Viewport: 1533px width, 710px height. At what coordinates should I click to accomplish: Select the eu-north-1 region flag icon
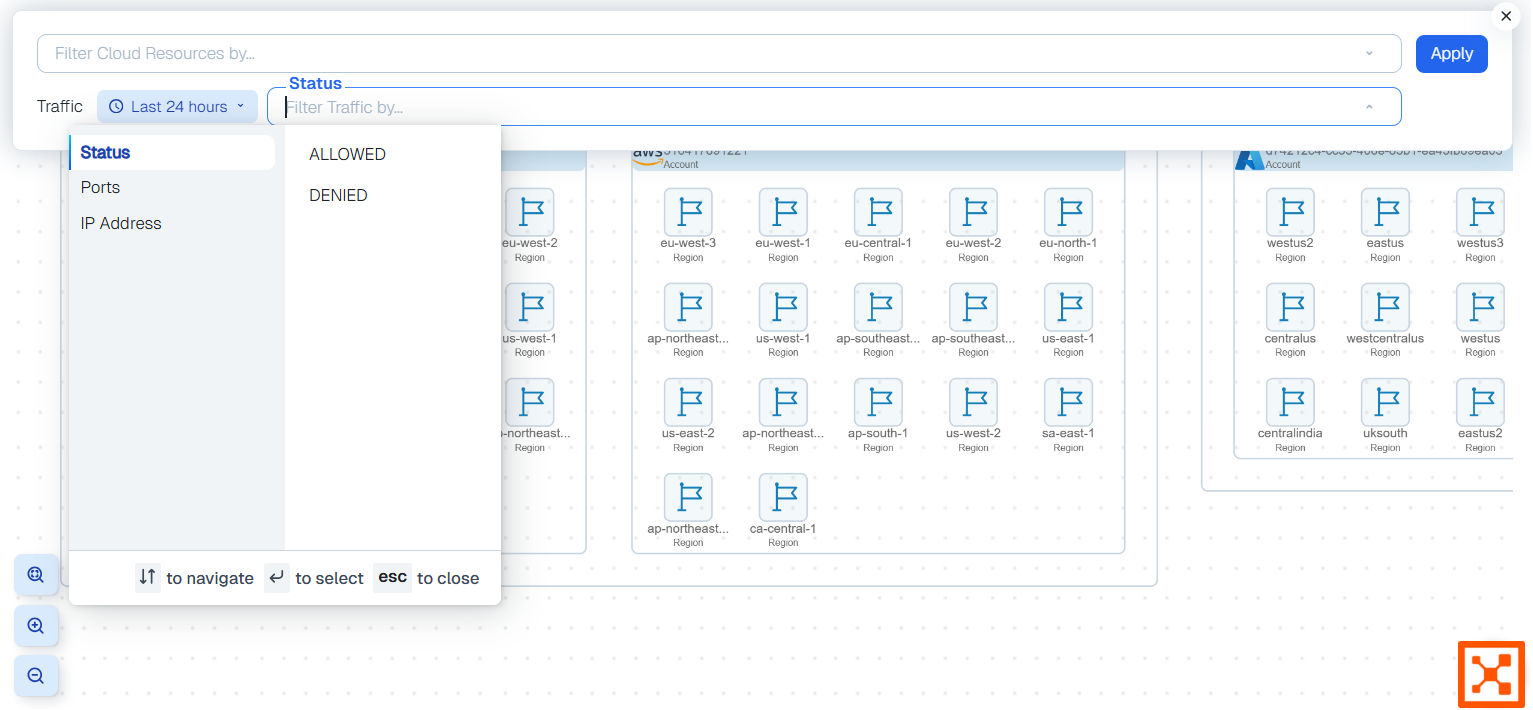[x=1068, y=212]
